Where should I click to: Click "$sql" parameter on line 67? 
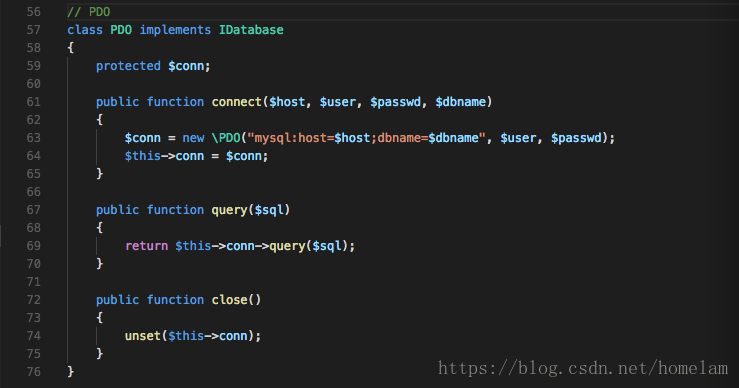coord(269,210)
